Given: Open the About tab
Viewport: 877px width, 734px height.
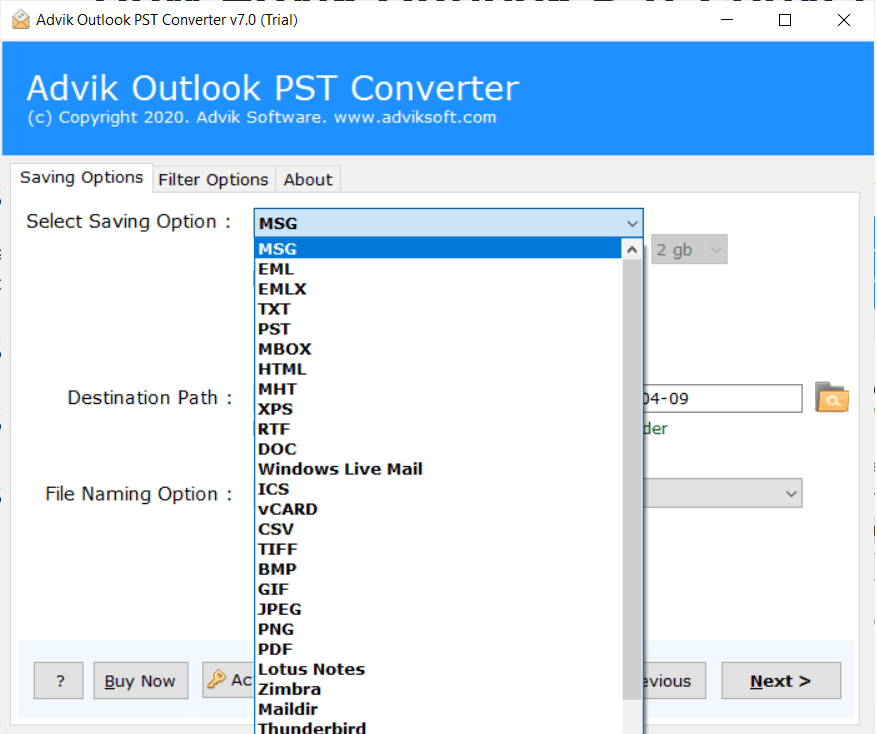Looking at the screenshot, I should click(308, 180).
